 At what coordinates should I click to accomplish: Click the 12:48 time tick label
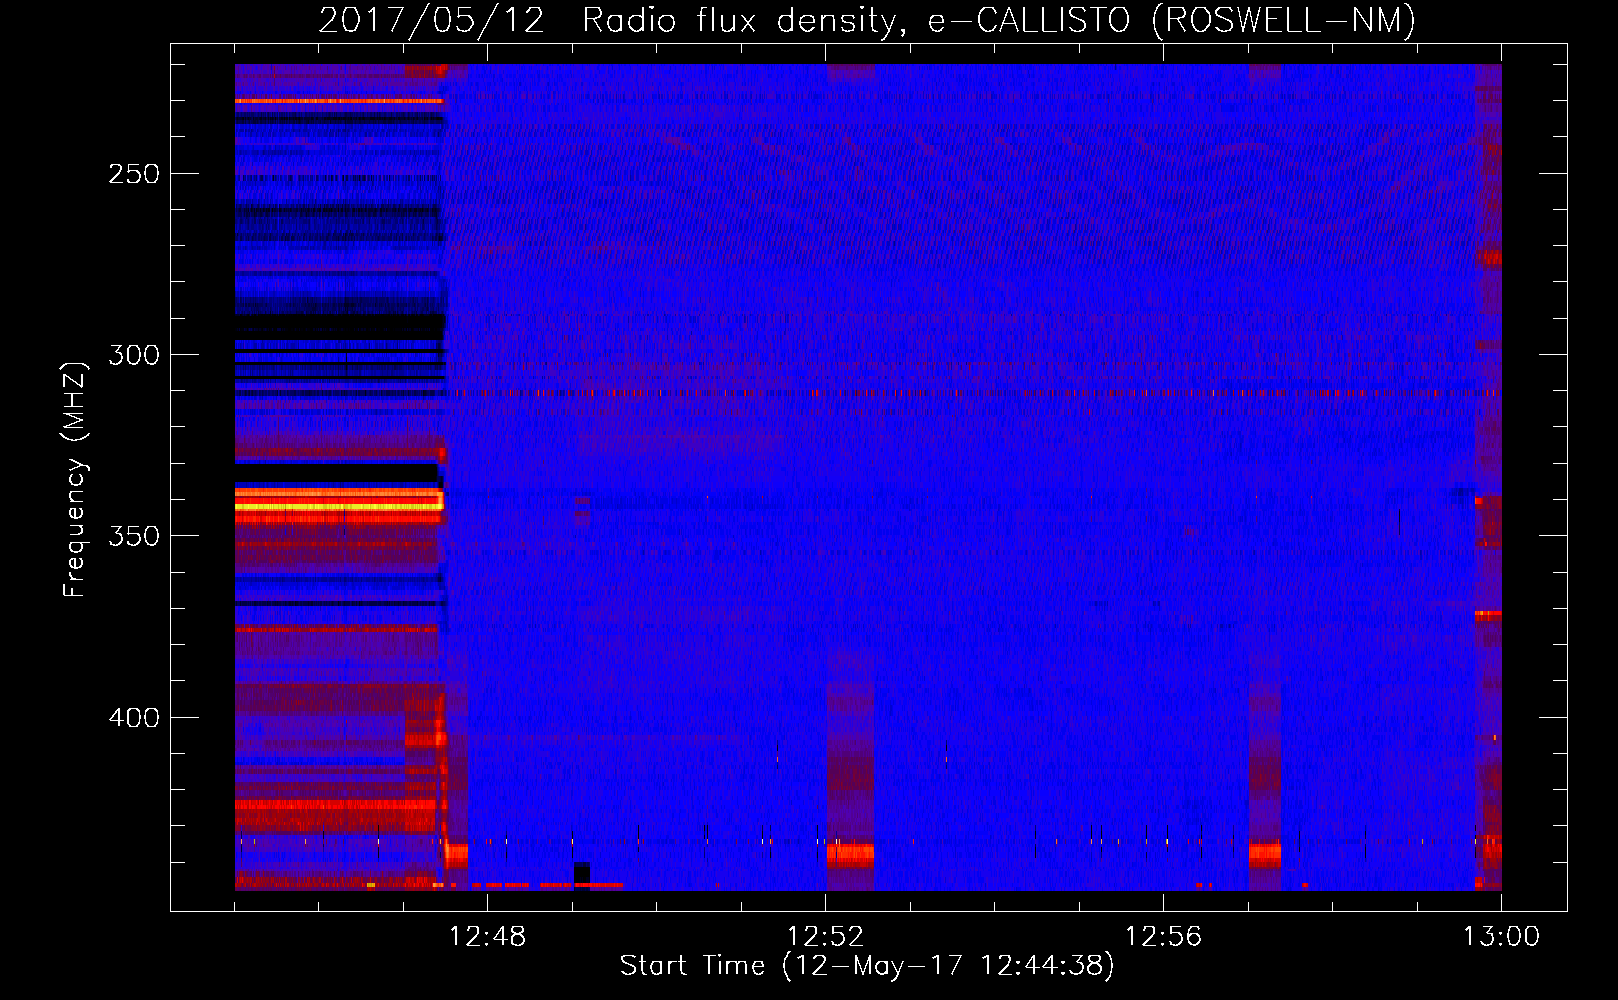pyautogui.click(x=487, y=937)
